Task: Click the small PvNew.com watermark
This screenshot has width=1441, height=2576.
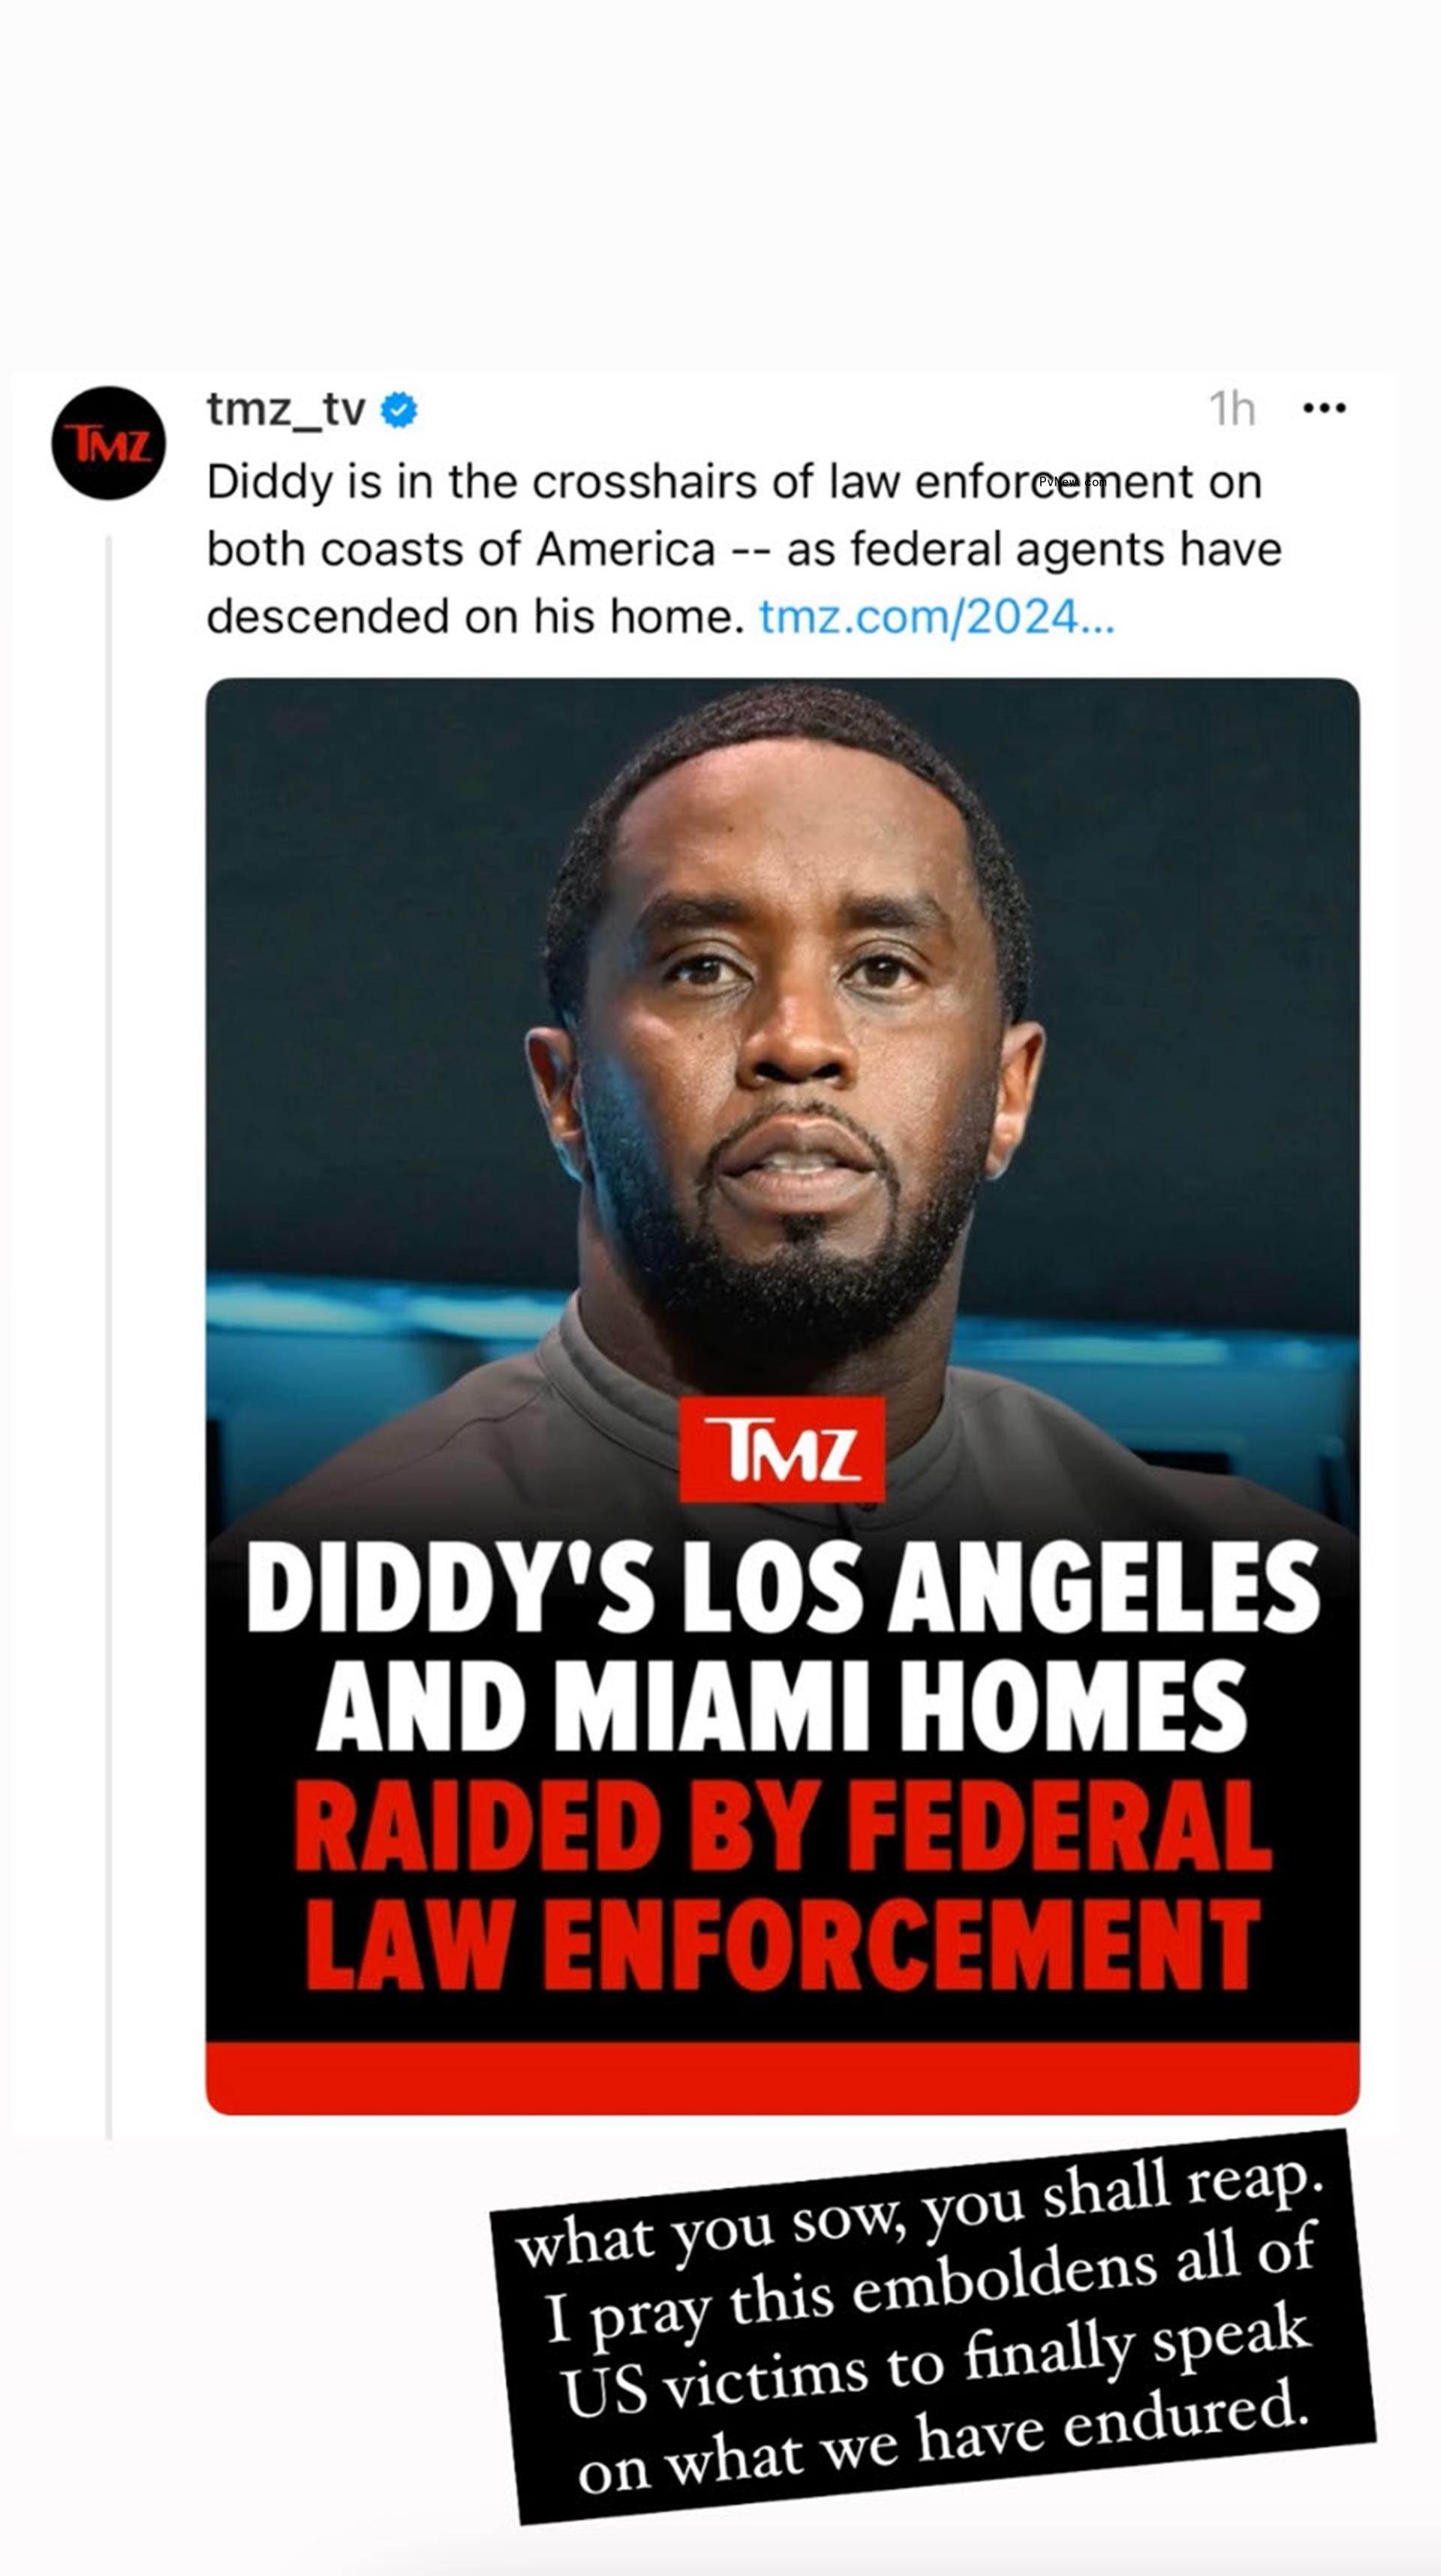Action: pyautogui.click(x=1072, y=482)
